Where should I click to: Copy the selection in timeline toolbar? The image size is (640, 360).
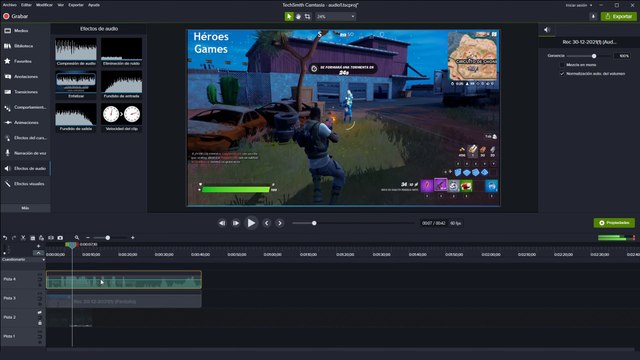(x=33, y=238)
